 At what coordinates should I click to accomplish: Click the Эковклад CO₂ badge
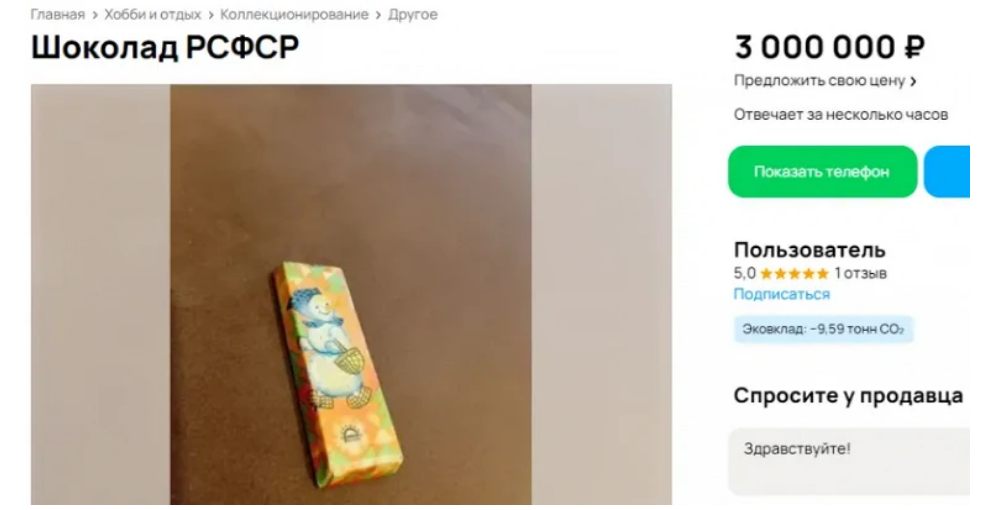823,329
